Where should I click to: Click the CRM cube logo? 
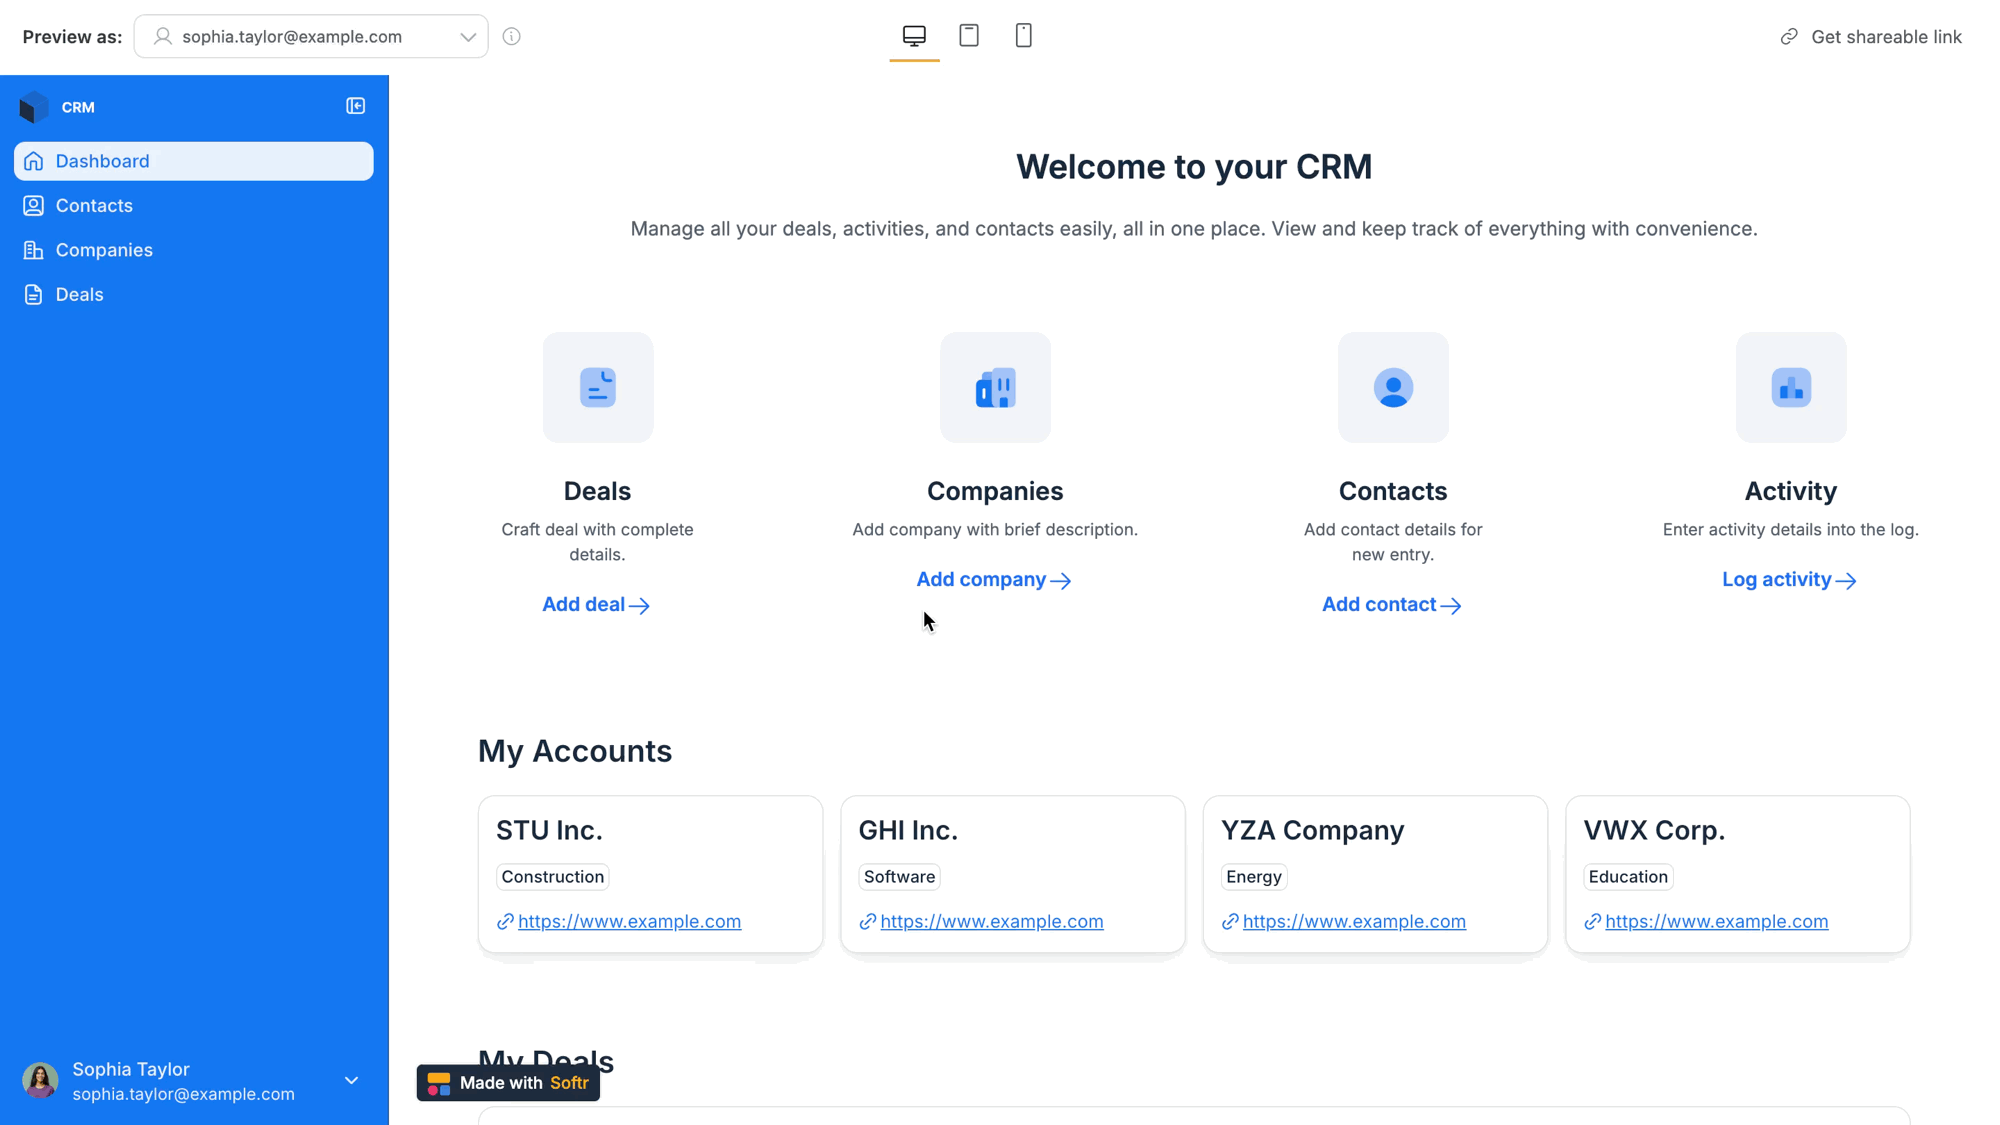(34, 107)
